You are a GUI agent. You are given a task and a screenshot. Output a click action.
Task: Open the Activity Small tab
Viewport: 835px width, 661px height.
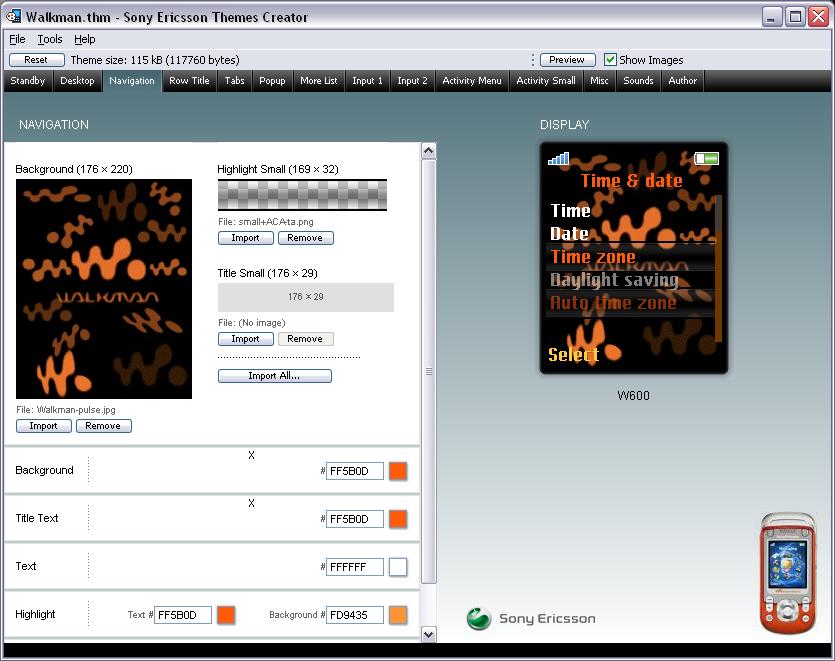click(546, 81)
